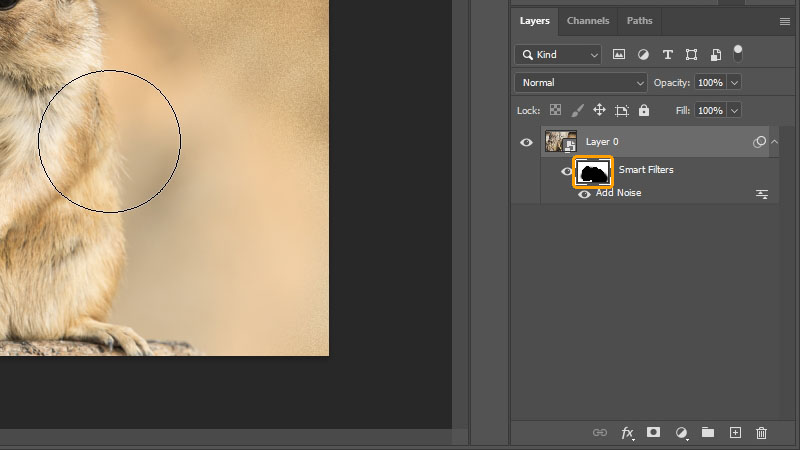Image resolution: width=800 pixels, height=450 pixels.
Task: Add a layer mask
Action: pyautogui.click(x=653, y=432)
